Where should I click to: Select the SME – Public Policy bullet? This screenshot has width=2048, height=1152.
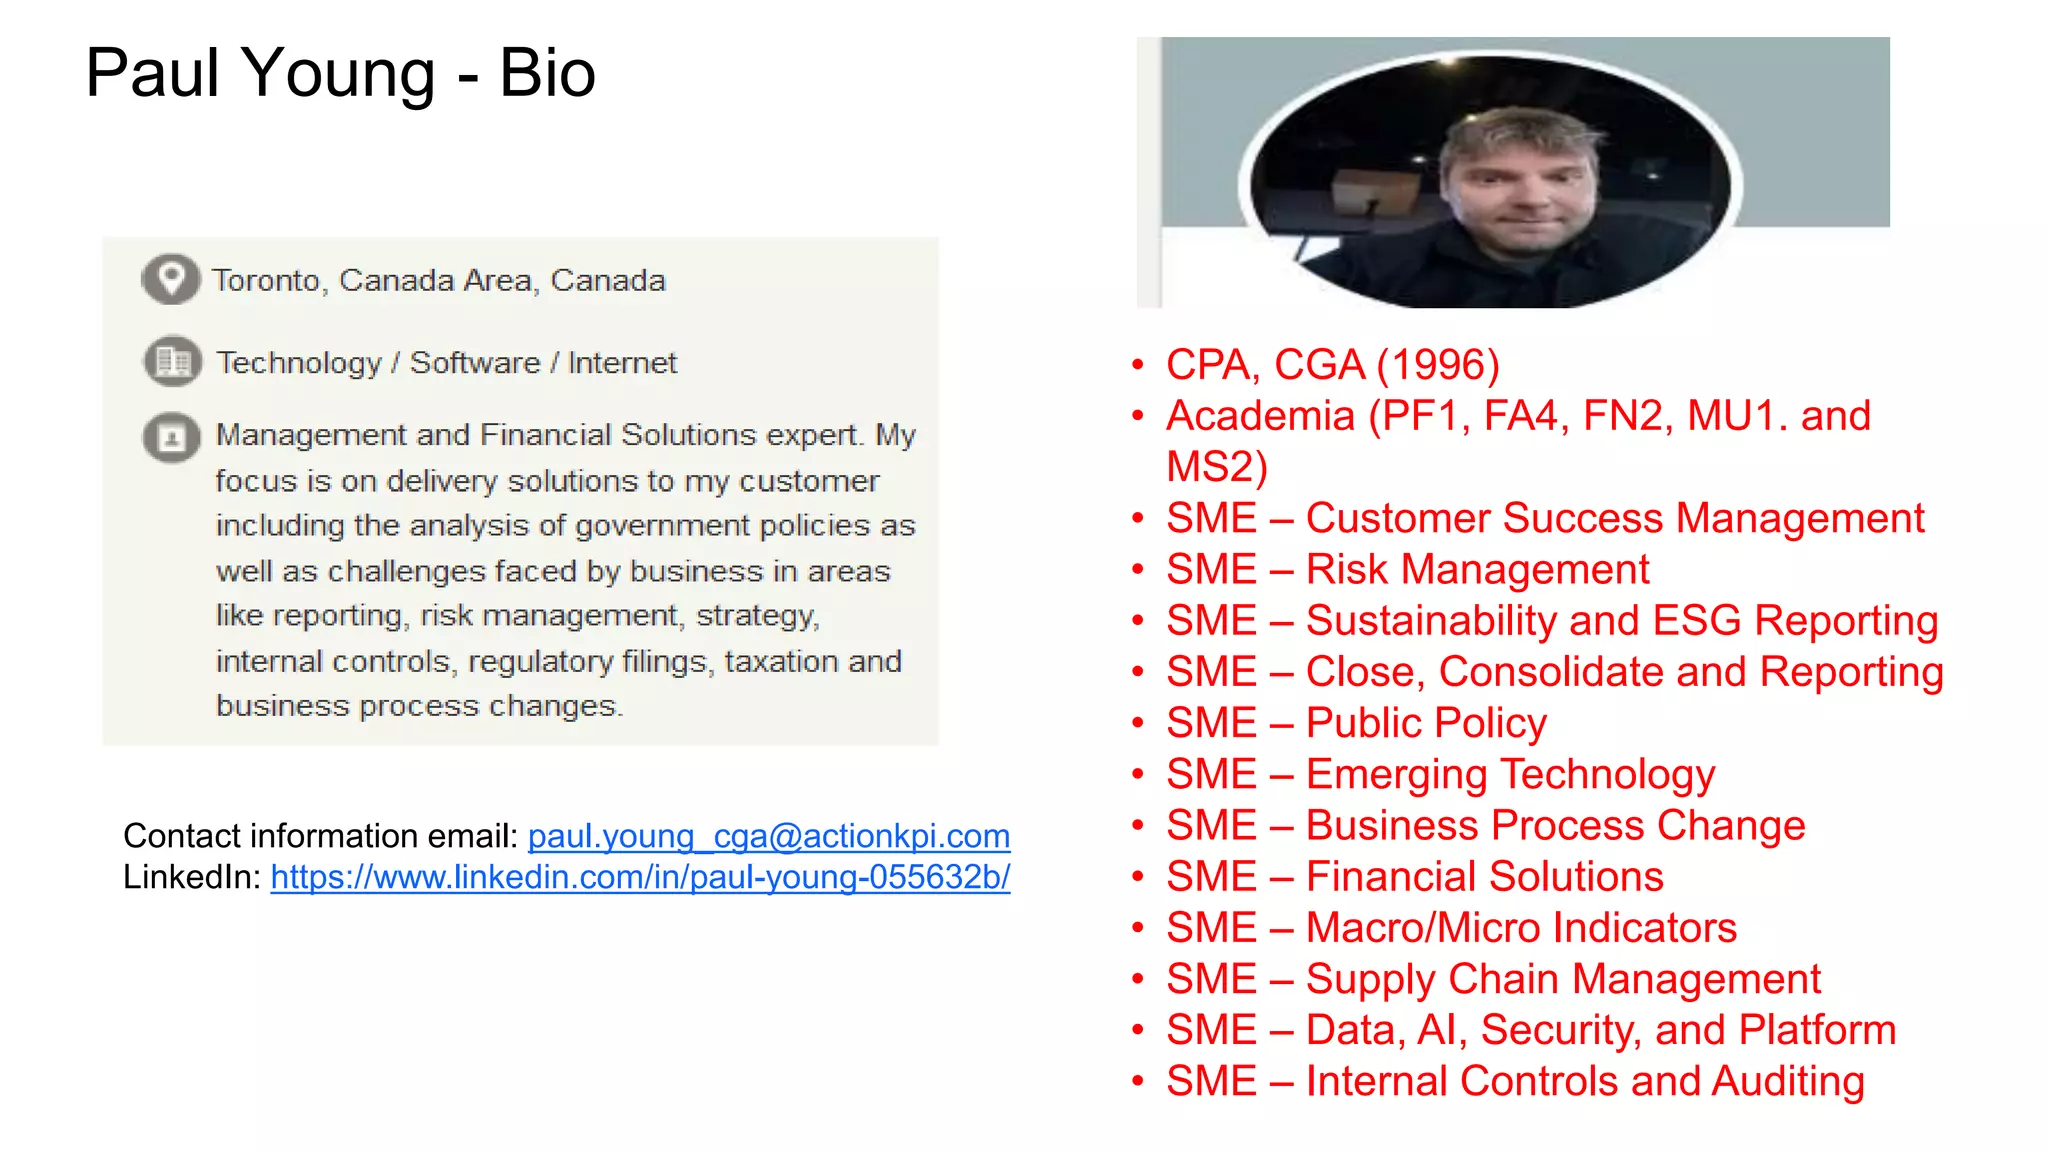[1355, 723]
